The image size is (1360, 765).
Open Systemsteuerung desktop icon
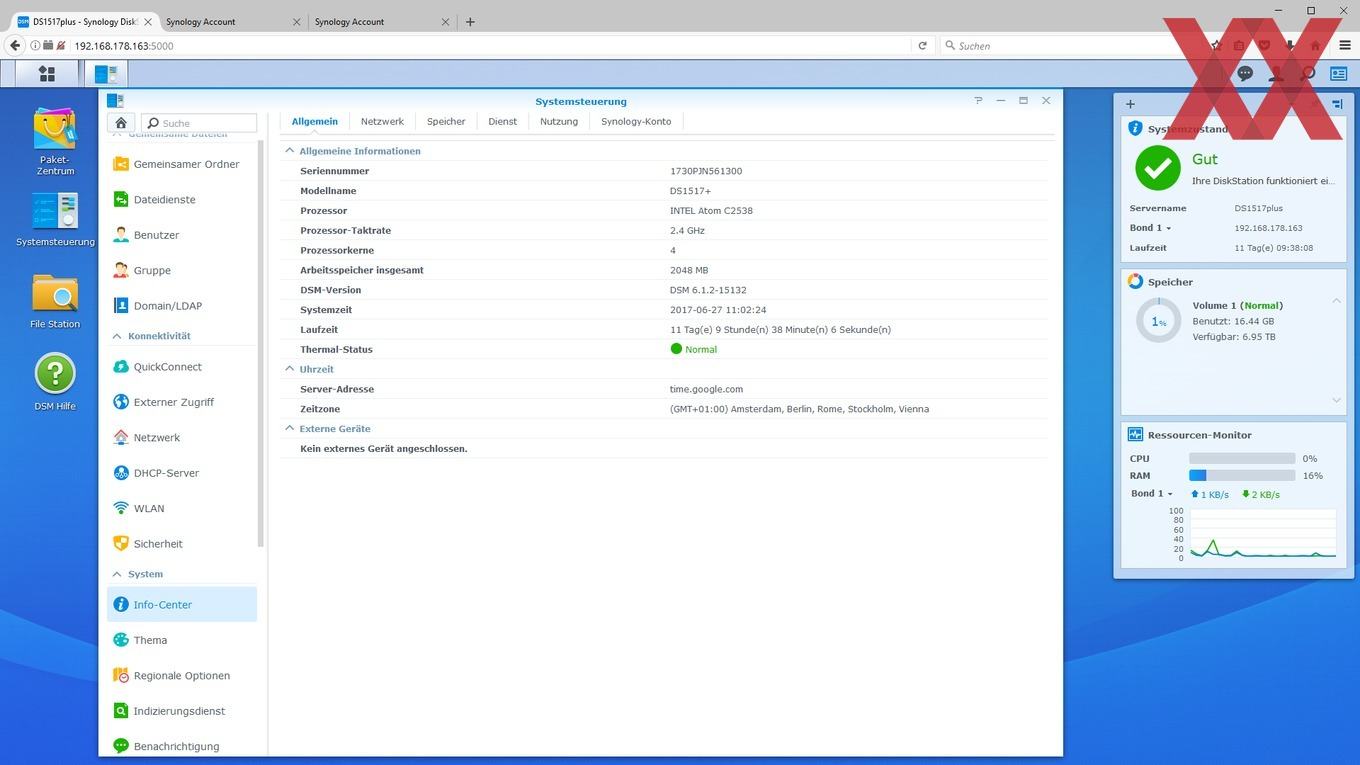[55, 219]
